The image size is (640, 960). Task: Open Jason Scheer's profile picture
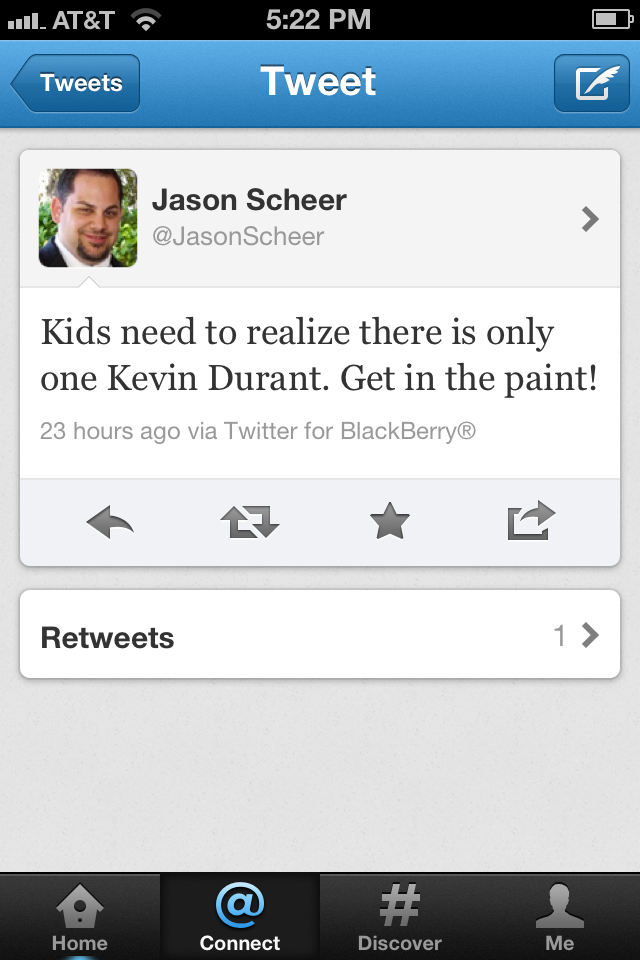point(88,218)
